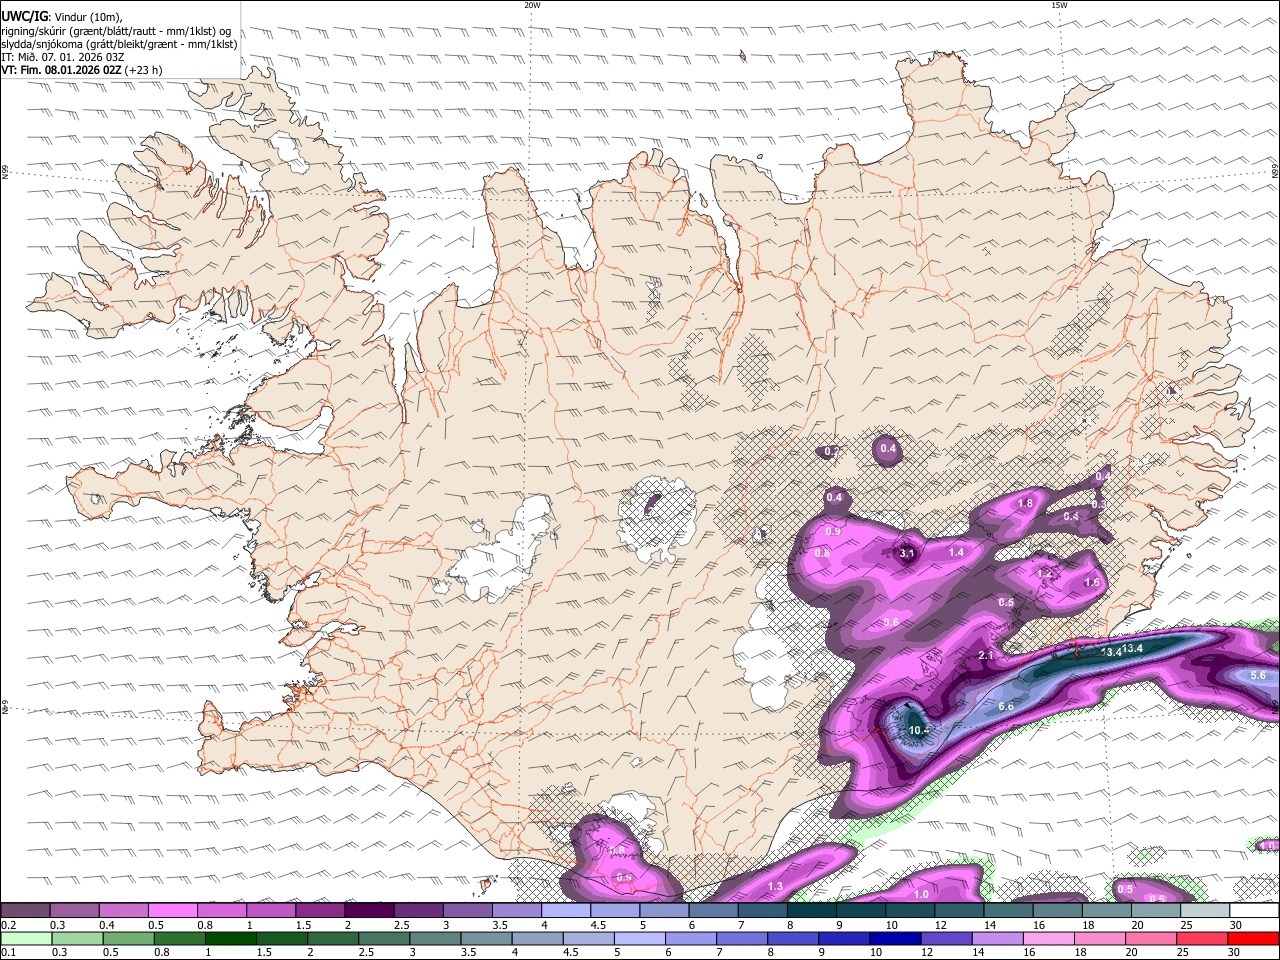
Task: Click the 'slydda/snjókoma' legend description line
Action: point(119,44)
